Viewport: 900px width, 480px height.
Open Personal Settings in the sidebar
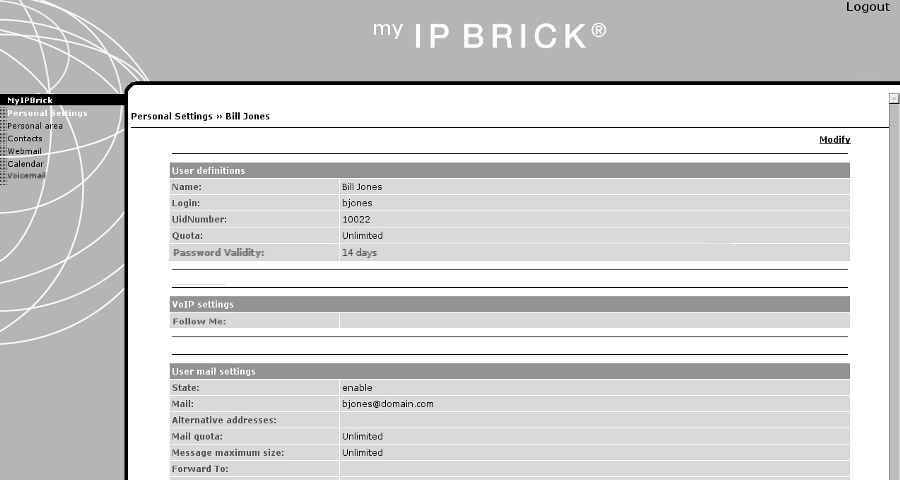click(x=47, y=113)
